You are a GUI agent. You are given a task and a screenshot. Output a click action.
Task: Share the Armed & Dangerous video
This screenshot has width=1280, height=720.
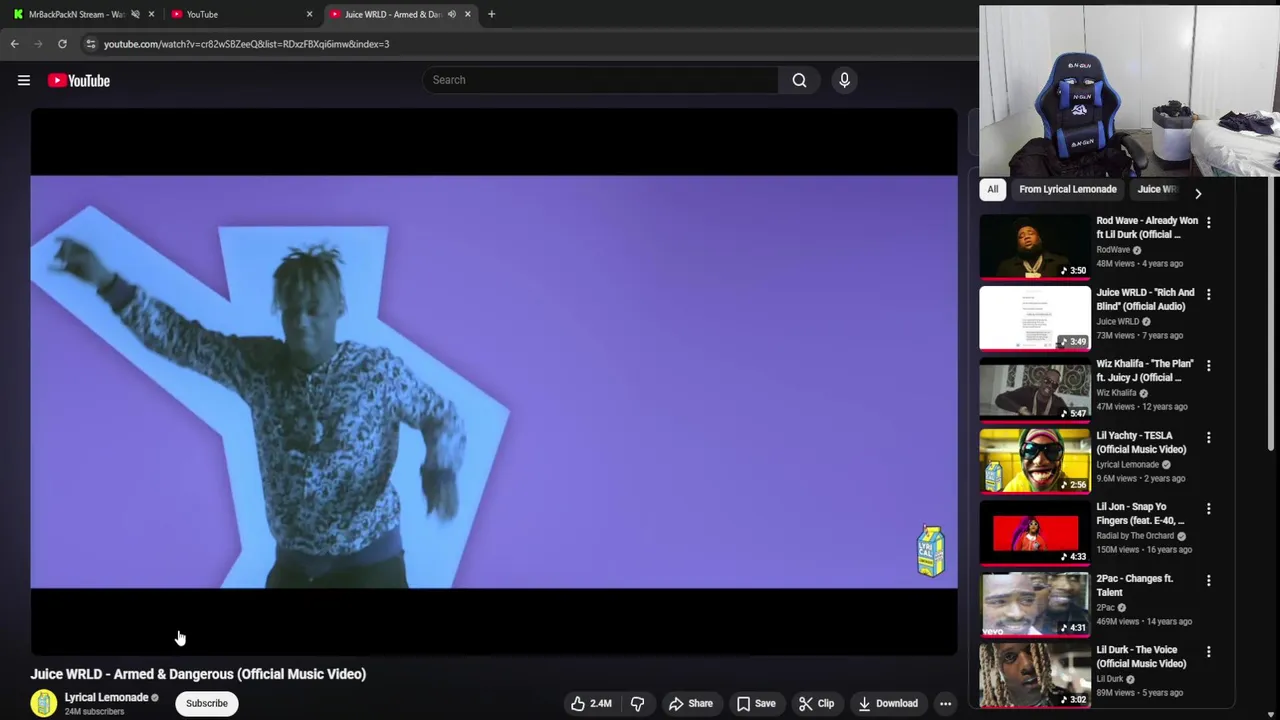coord(690,704)
